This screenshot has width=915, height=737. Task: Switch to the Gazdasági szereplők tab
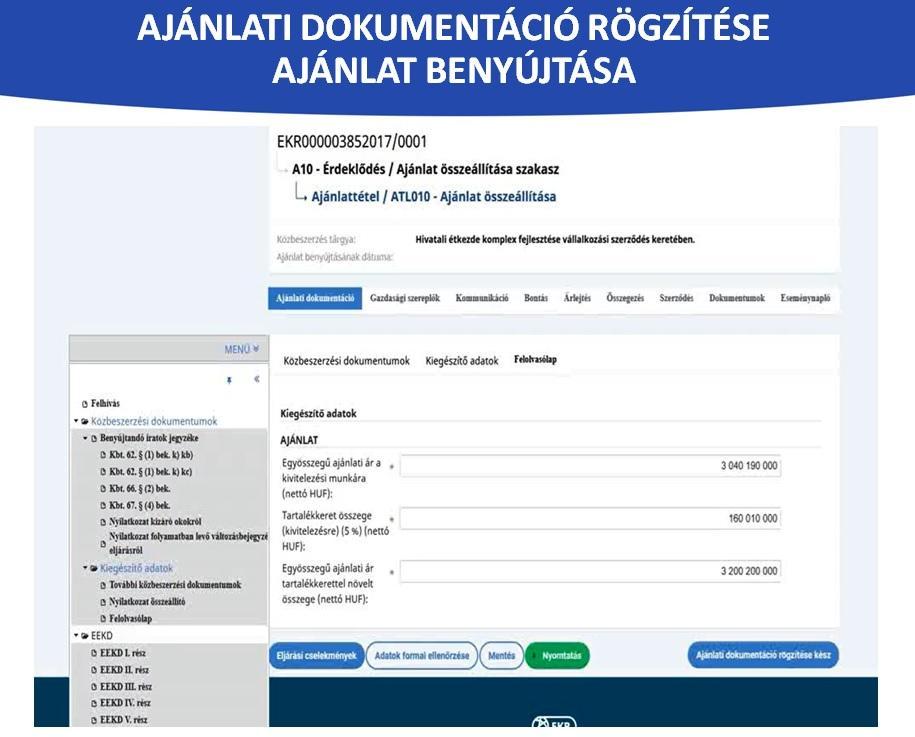(405, 298)
